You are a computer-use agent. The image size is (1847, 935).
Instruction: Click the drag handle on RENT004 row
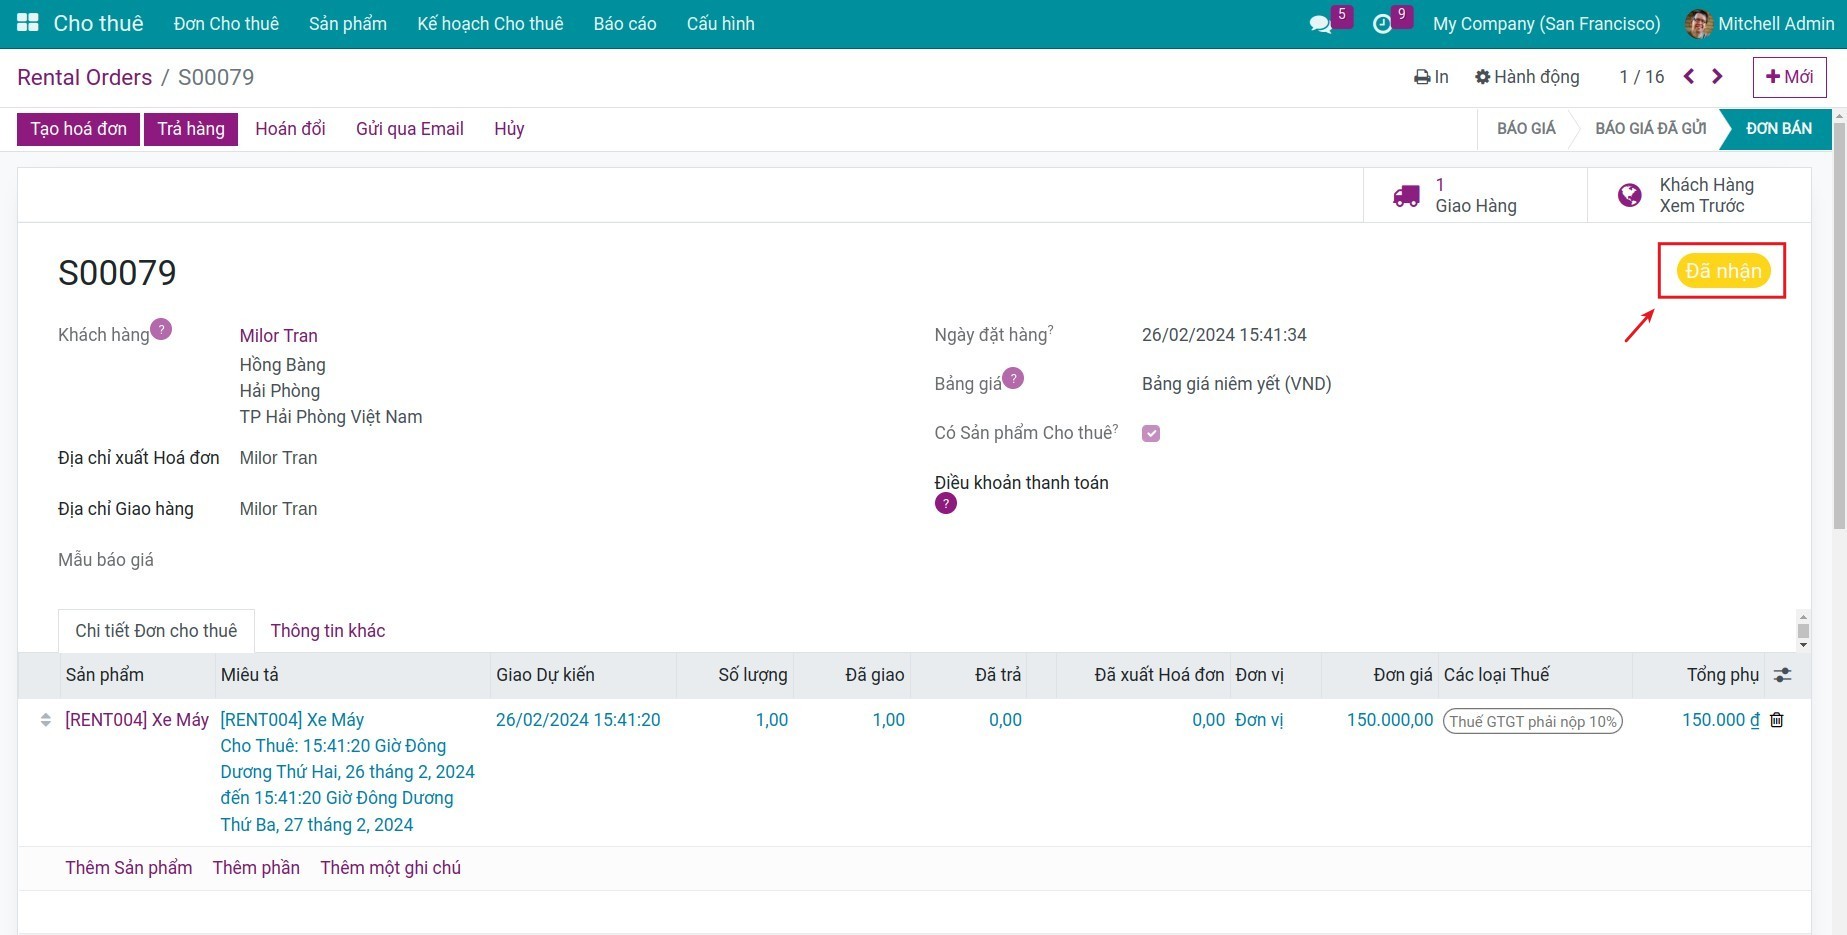45,720
